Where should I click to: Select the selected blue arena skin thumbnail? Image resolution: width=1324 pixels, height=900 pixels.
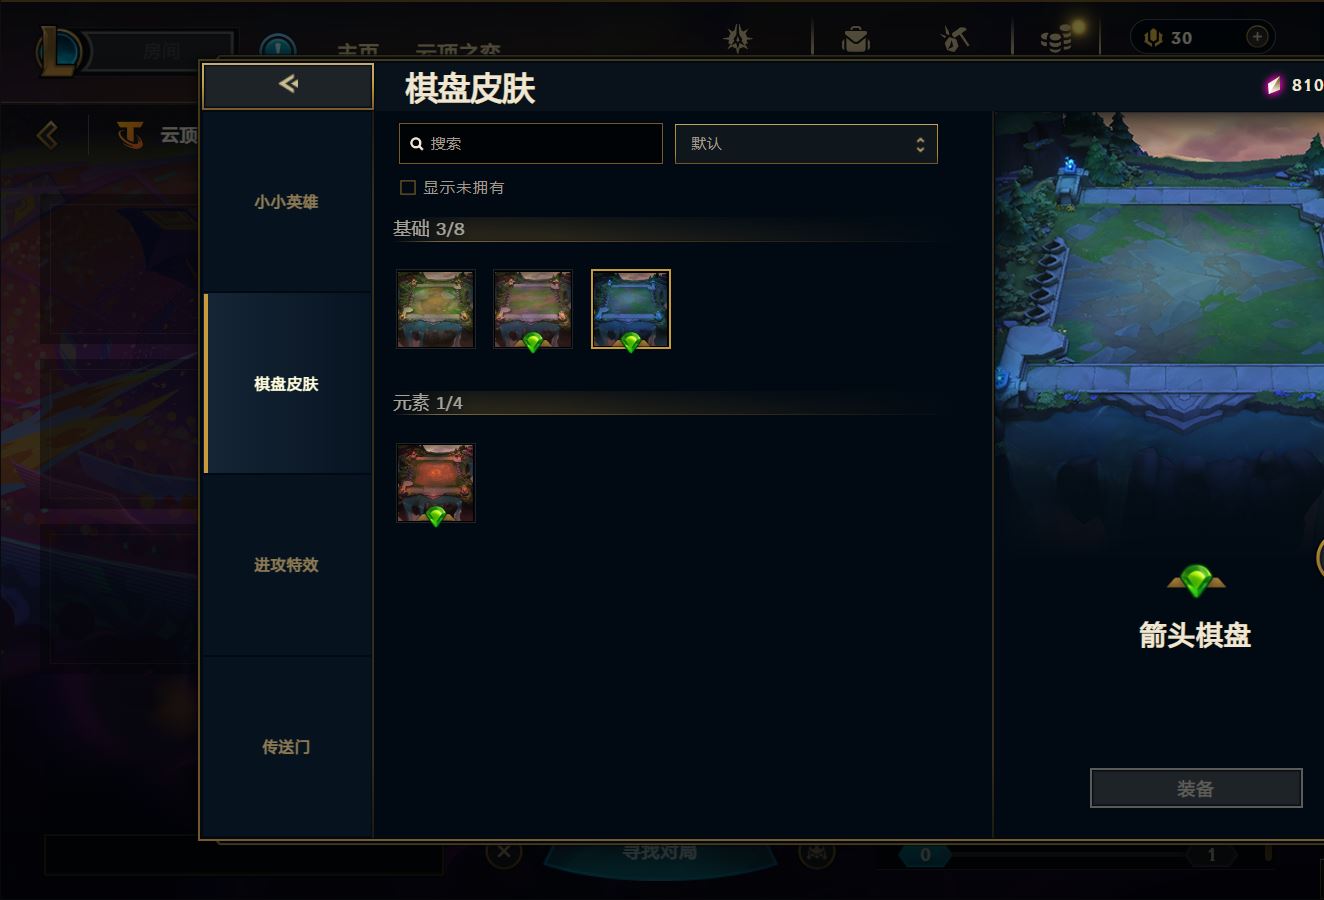coord(631,309)
